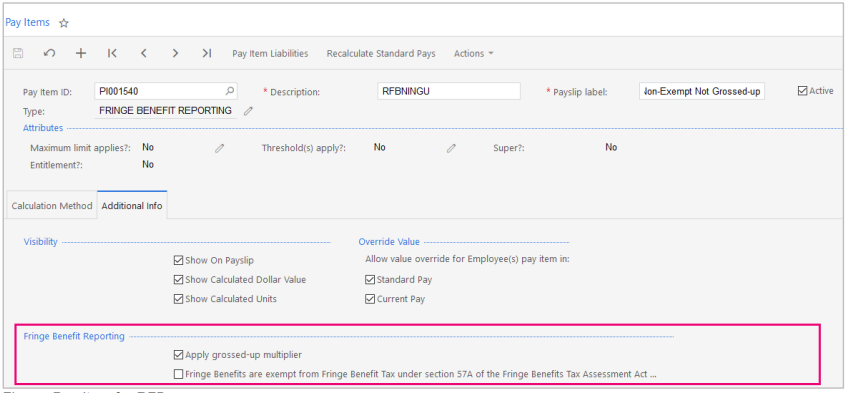Switch to the Calculation Method tab
Screen dimensions: 847x393
[x=52, y=206]
